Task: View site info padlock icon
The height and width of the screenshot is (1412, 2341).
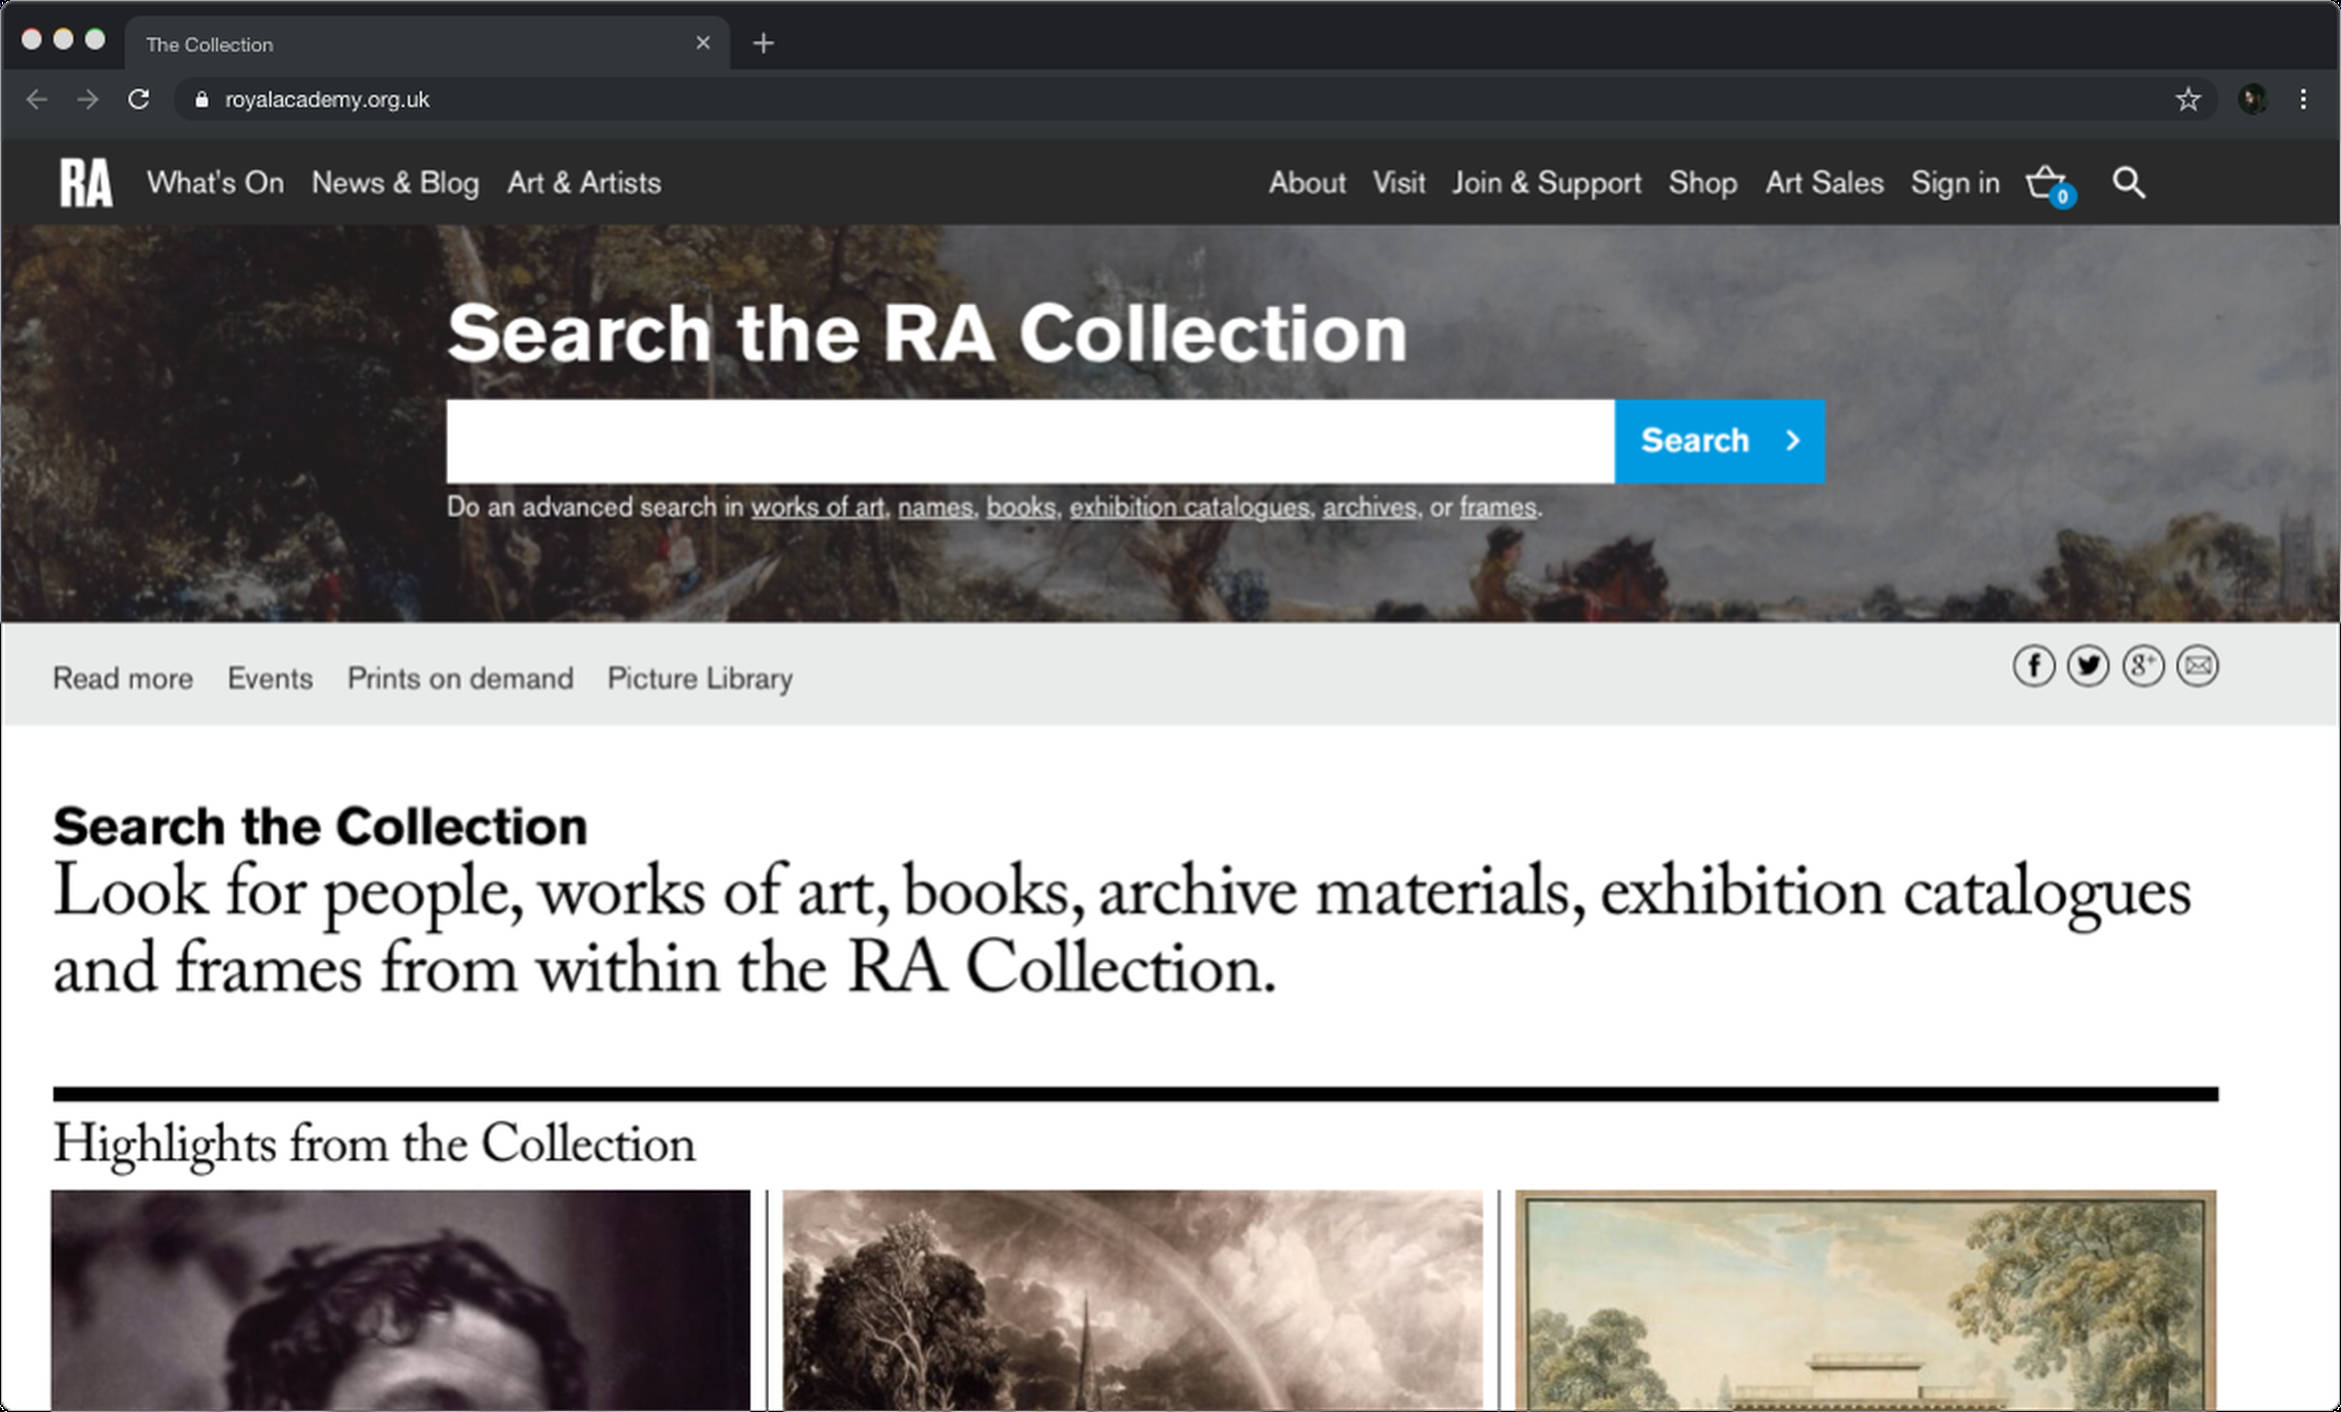Action: 202,99
